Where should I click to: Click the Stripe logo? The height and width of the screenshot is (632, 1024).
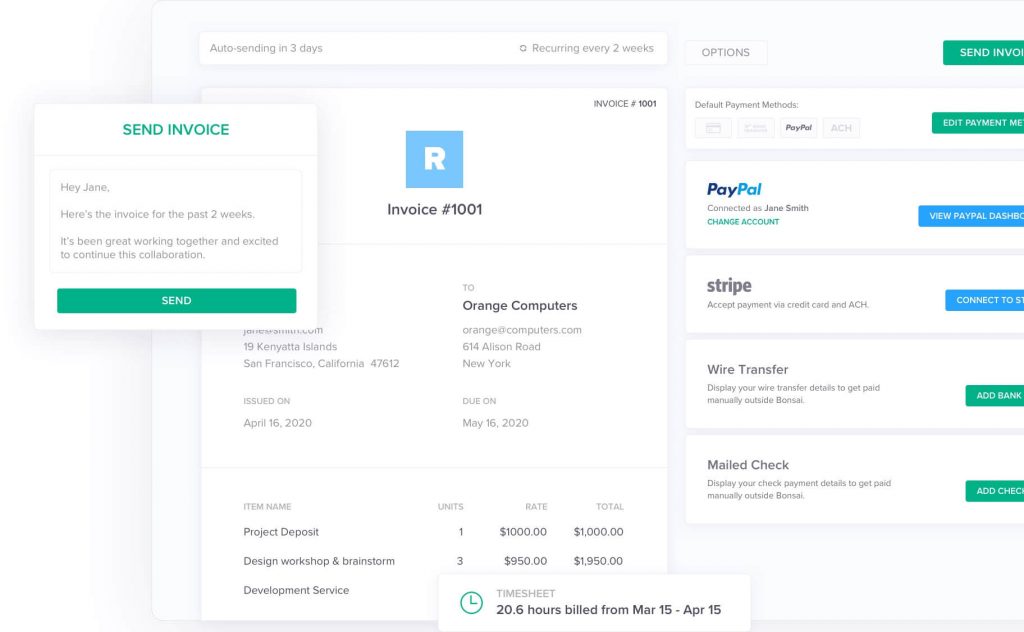coord(729,285)
